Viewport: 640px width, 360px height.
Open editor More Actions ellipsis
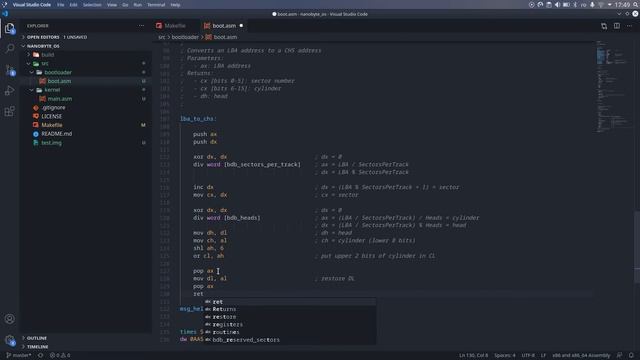coord(629,26)
